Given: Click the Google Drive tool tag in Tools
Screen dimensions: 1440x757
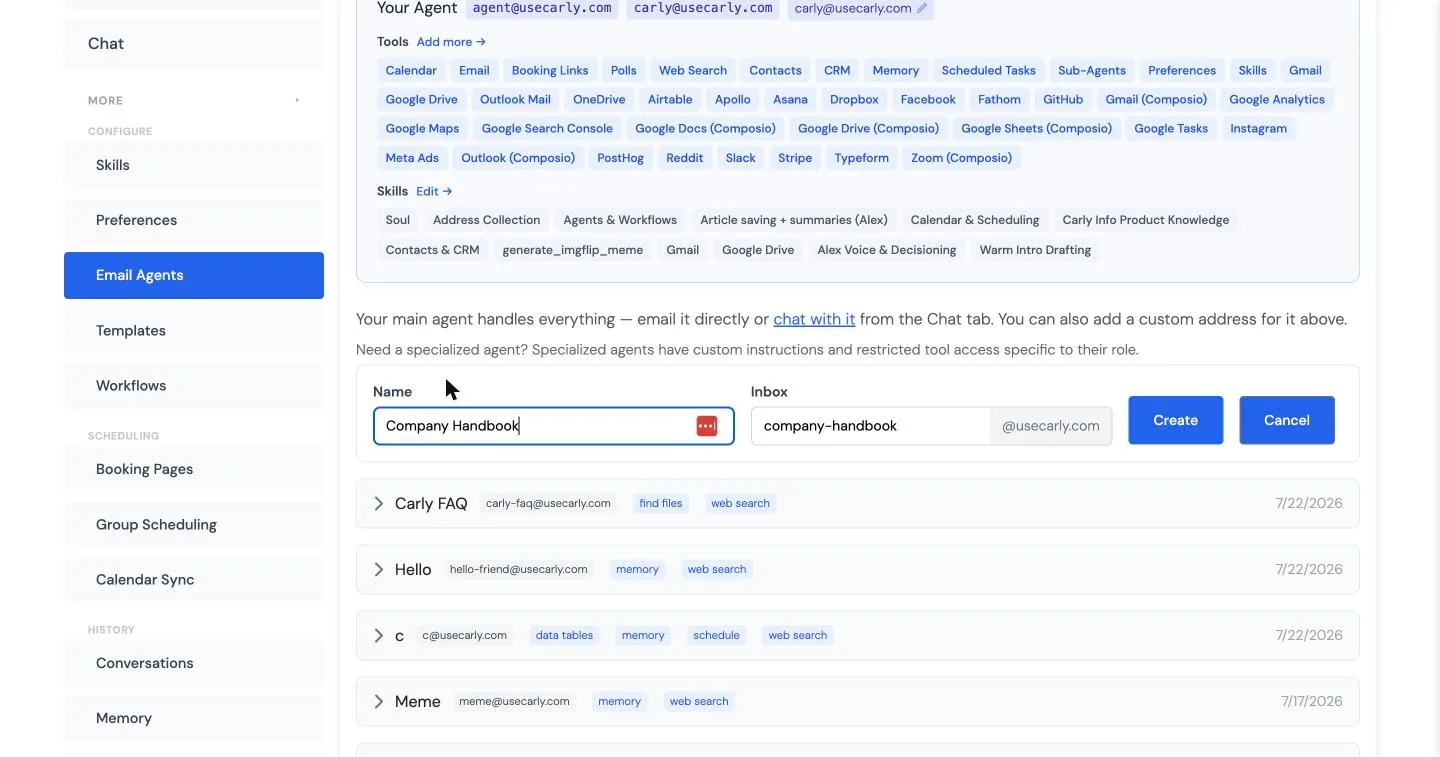Looking at the screenshot, I should (x=422, y=99).
